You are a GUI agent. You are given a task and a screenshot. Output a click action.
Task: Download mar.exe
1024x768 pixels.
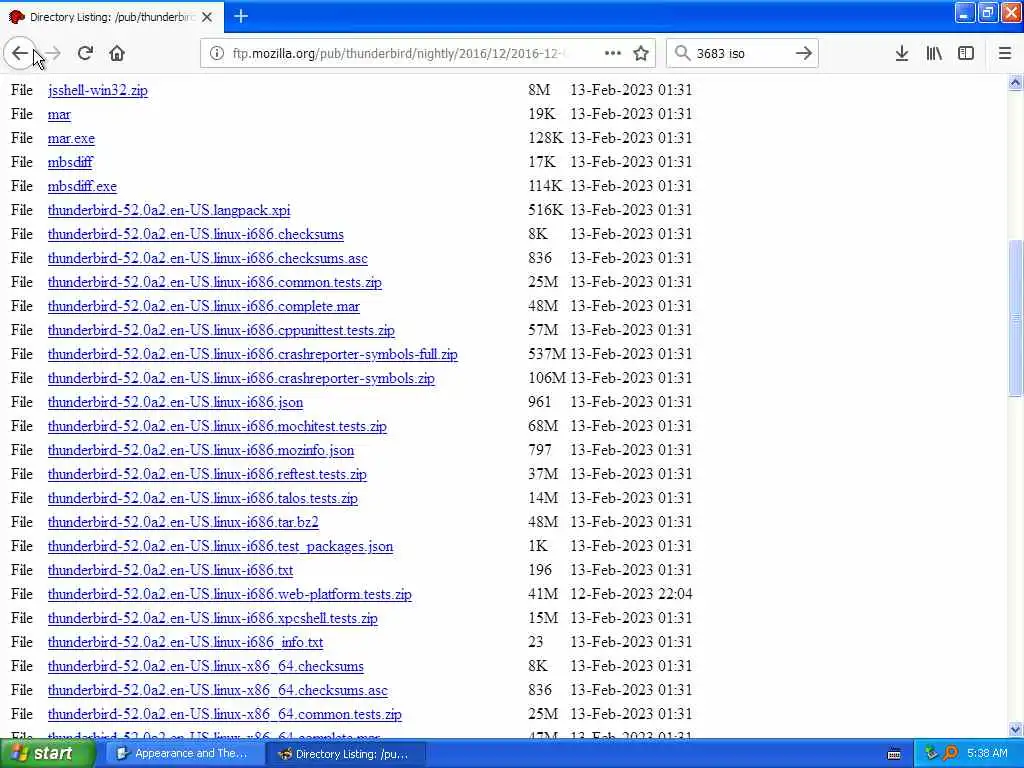(71, 138)
